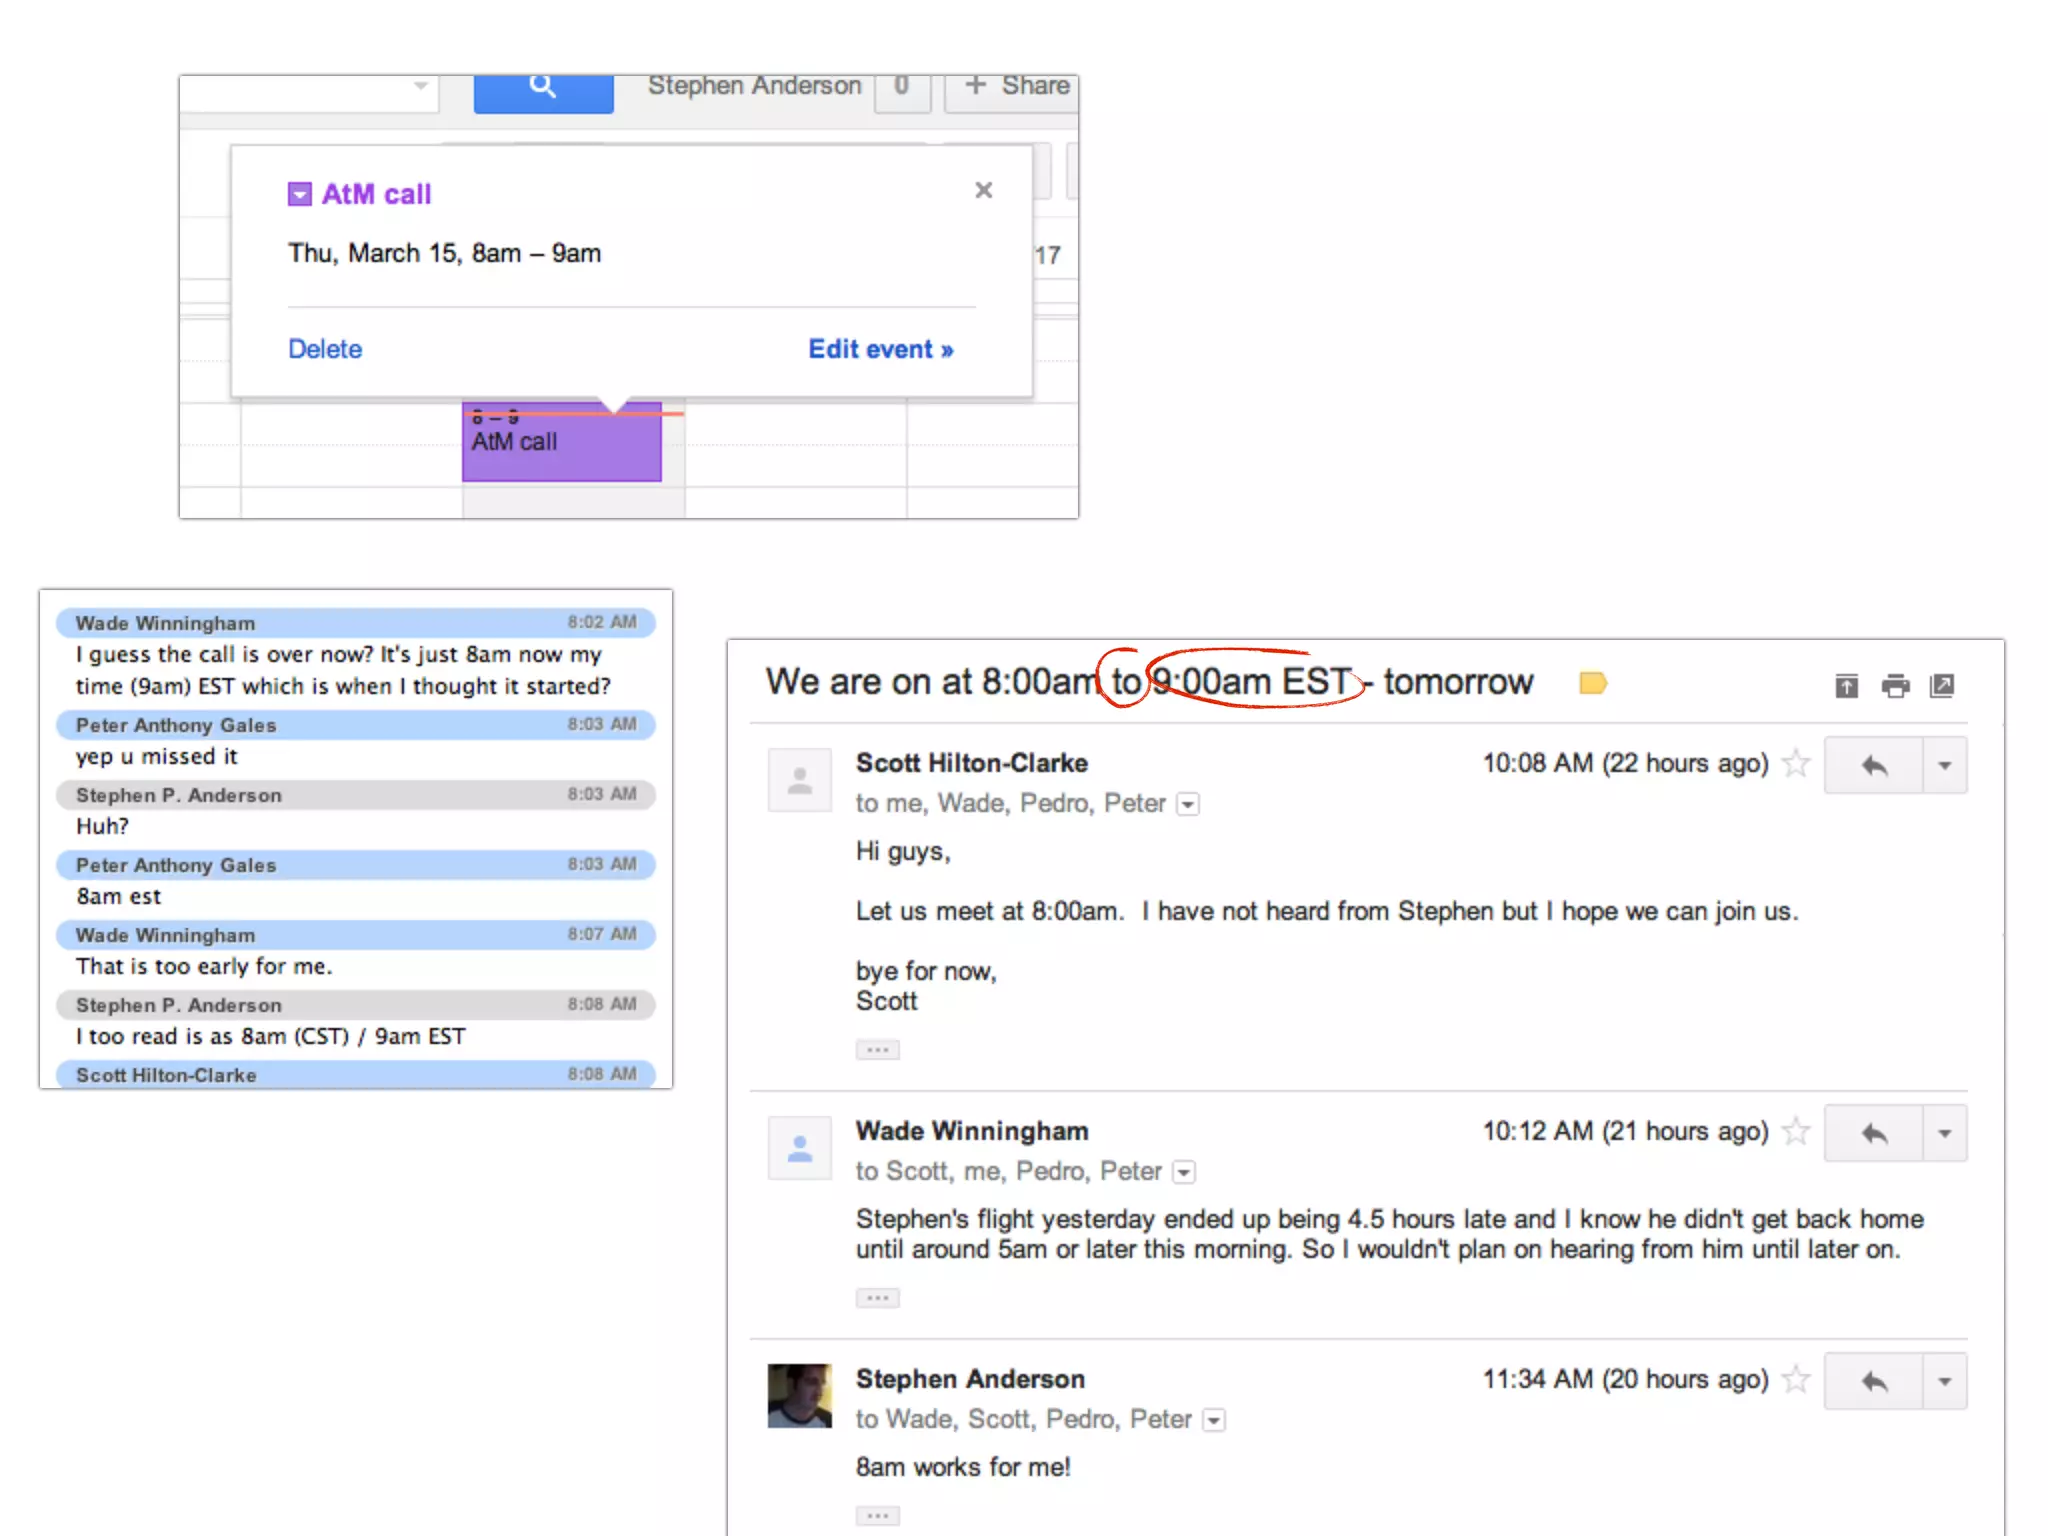2048x1536 pixels.
Task: Expand trimmed content in Wade's message
Action: (x=877, y=1298)
